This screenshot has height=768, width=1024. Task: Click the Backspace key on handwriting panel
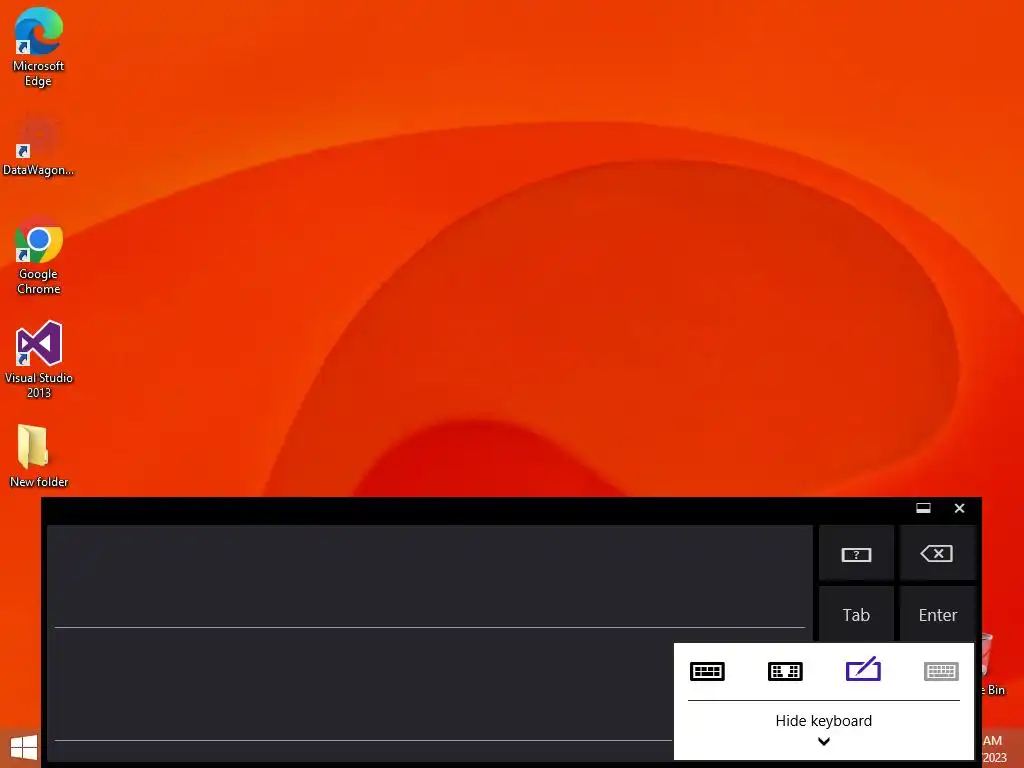click(x=937, y=554)
